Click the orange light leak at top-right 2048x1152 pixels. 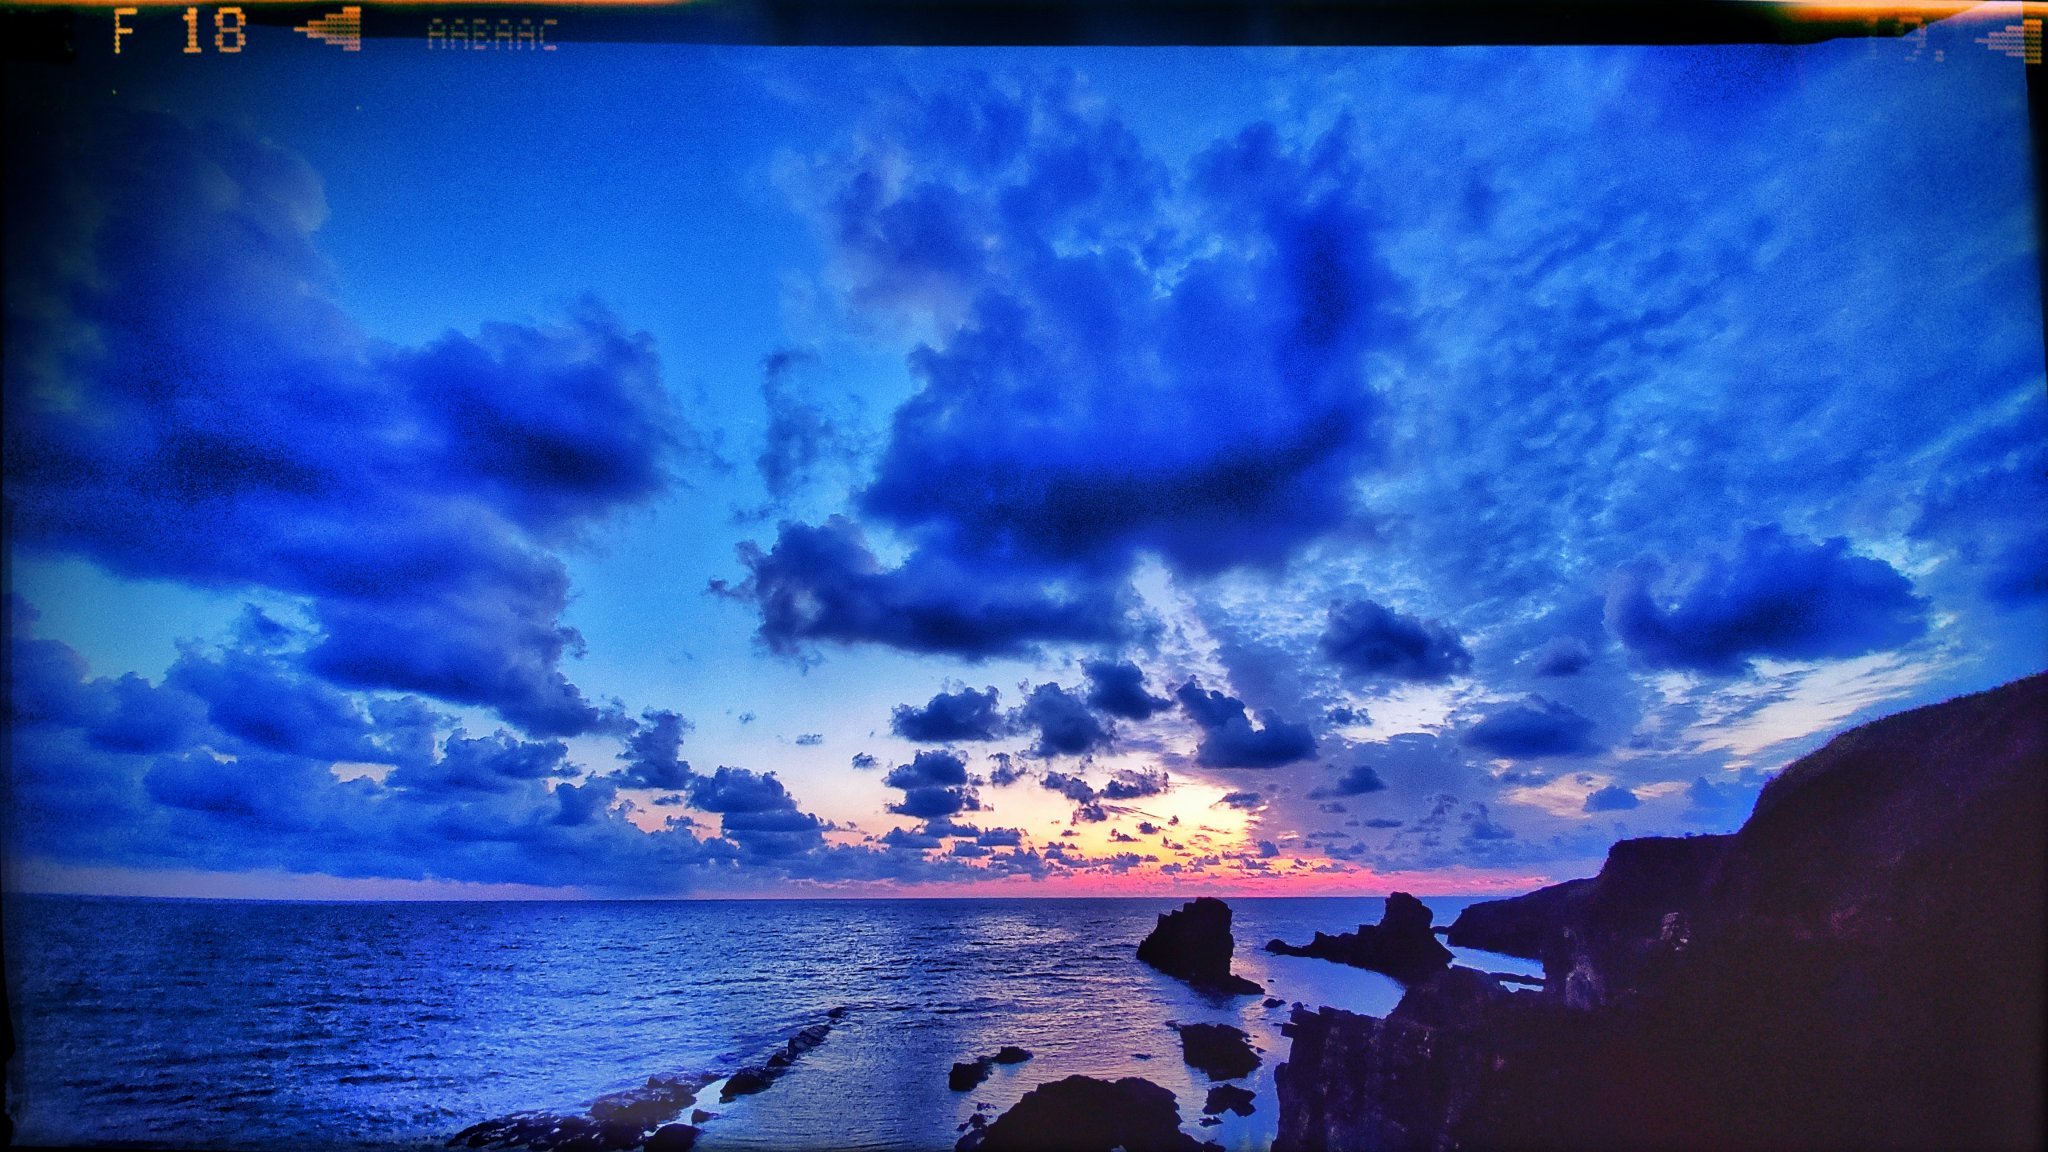click(1880, 10)
